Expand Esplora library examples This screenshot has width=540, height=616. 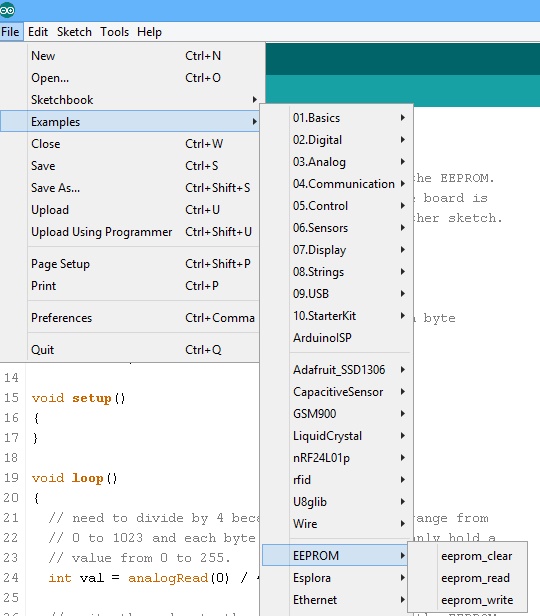(337, 578)
